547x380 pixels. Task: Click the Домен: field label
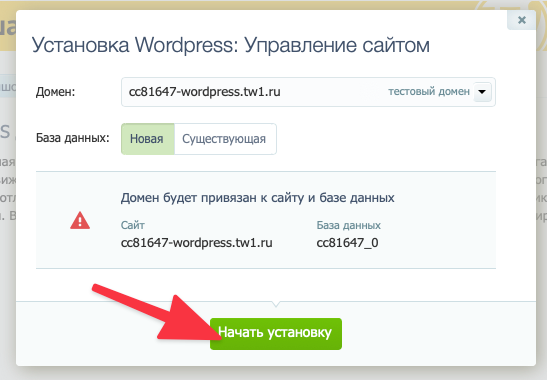click(55, 92)
